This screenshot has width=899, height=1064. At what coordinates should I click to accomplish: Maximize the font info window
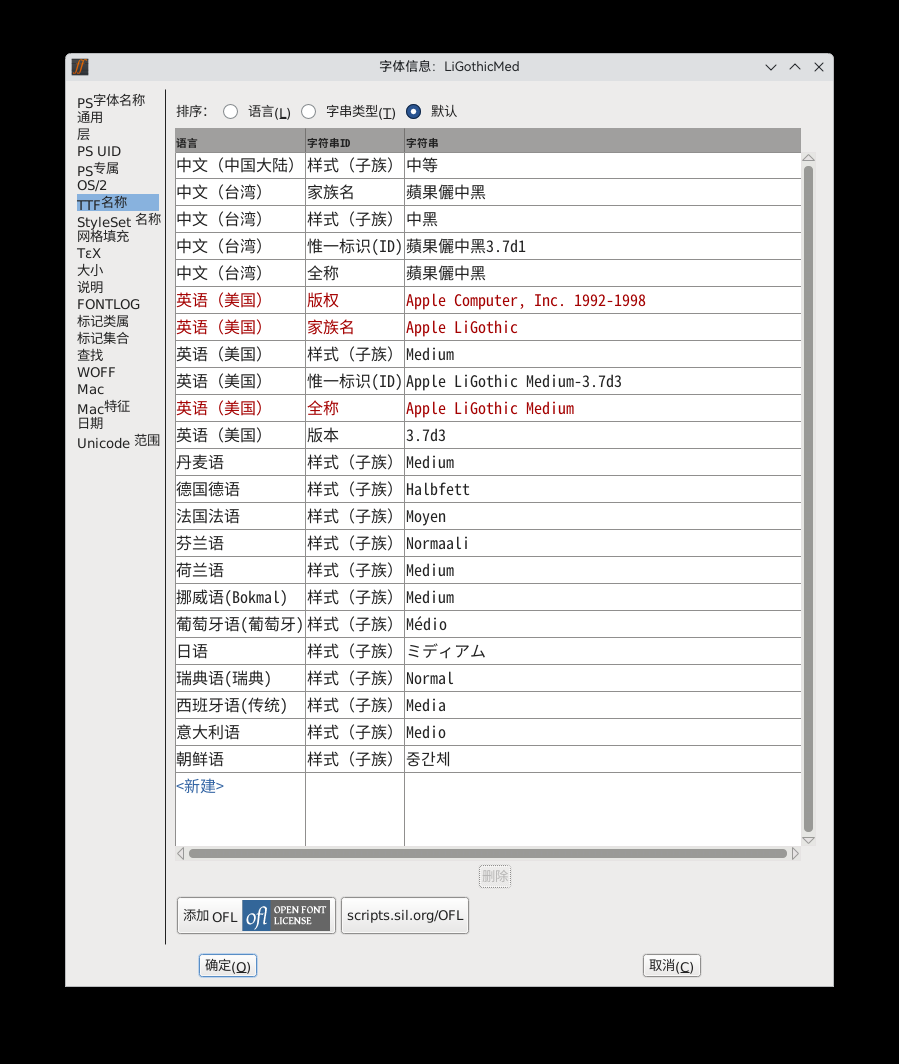[795, 67]
